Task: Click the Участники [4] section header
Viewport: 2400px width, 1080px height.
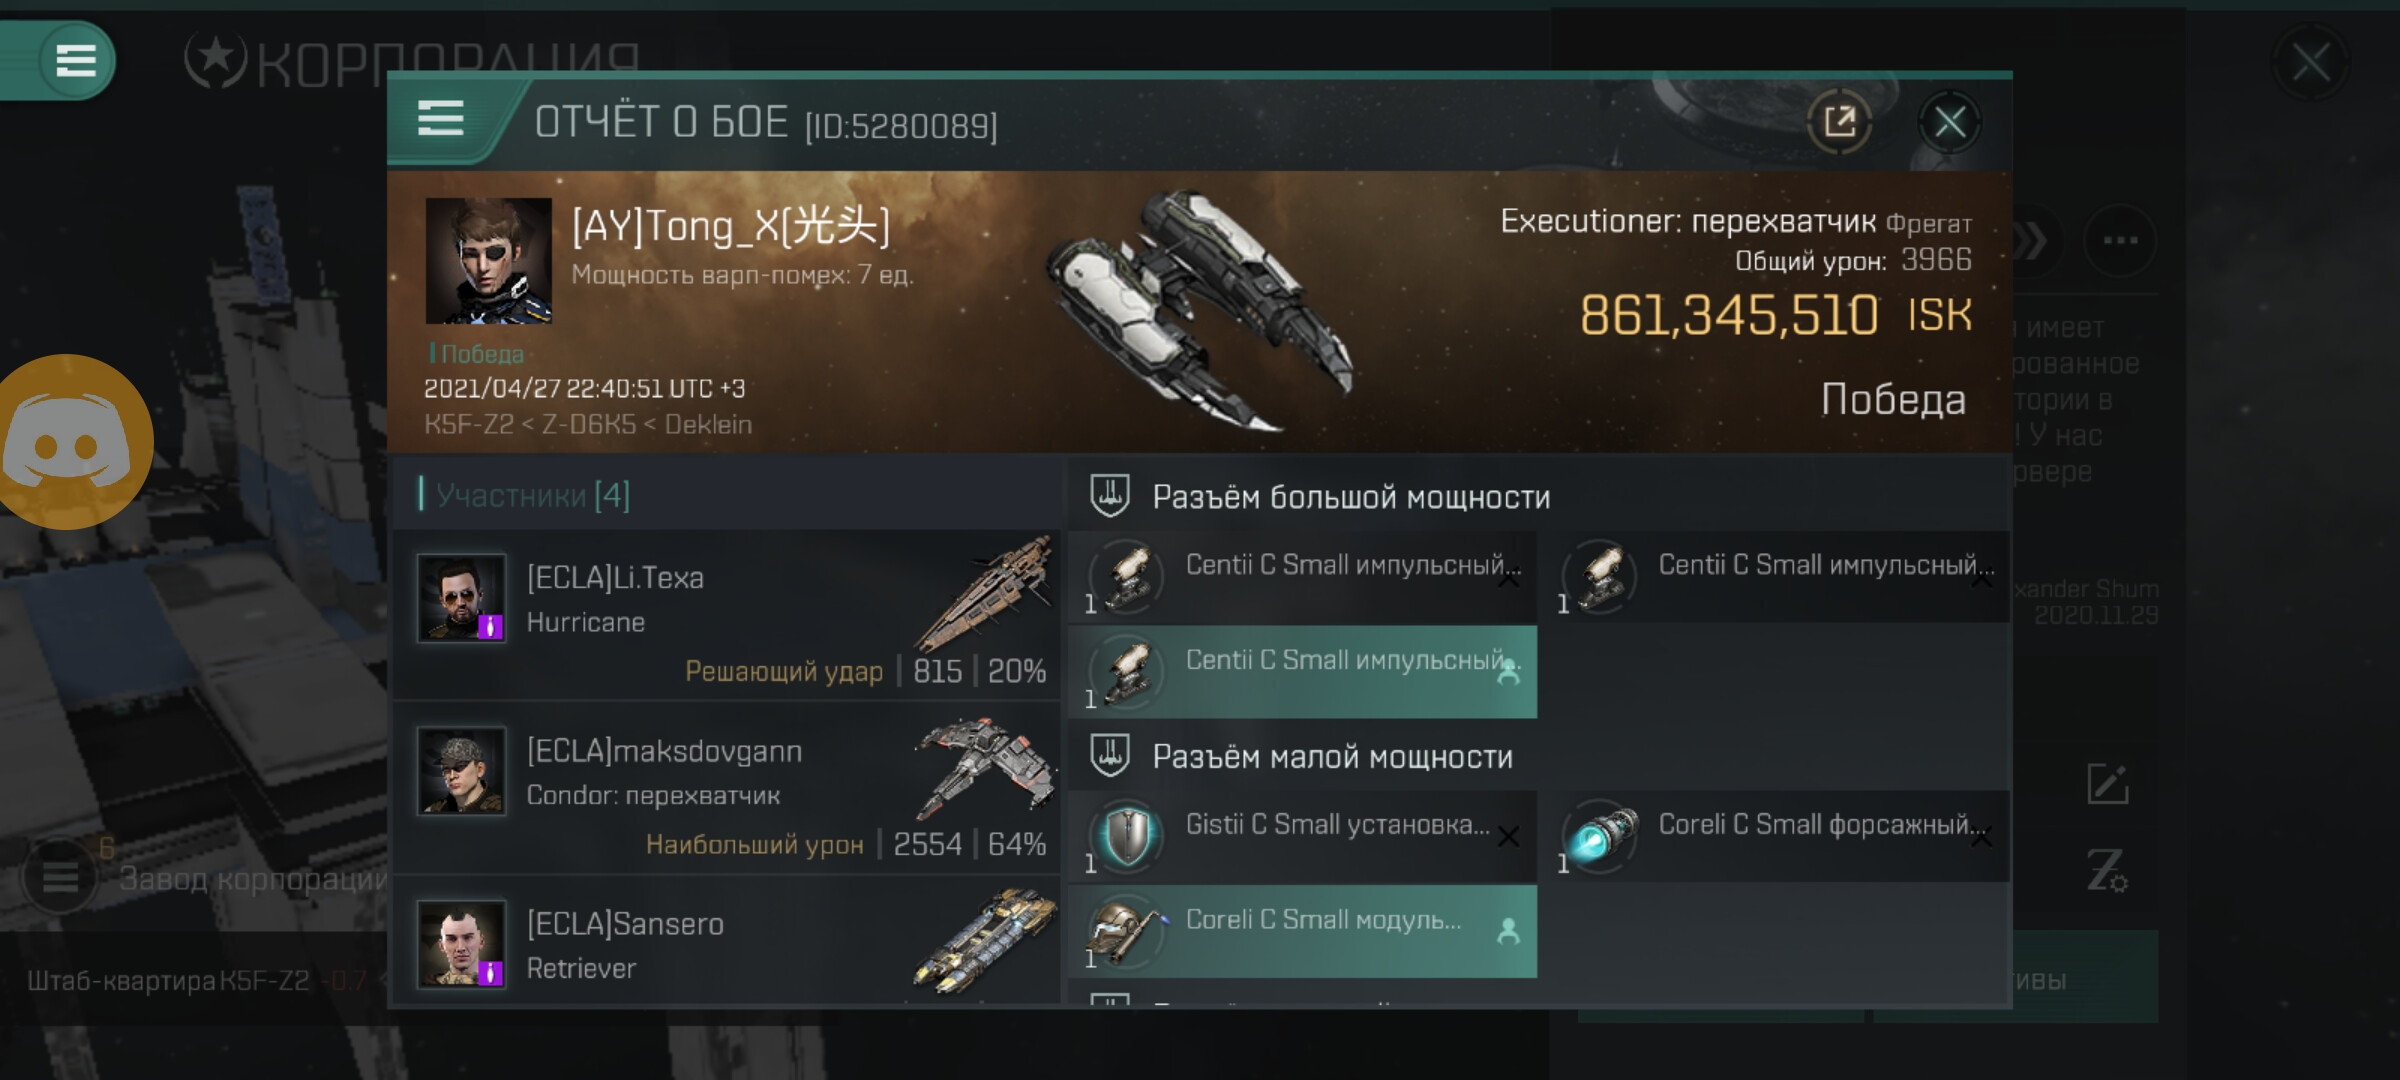Action: [532, 495]
